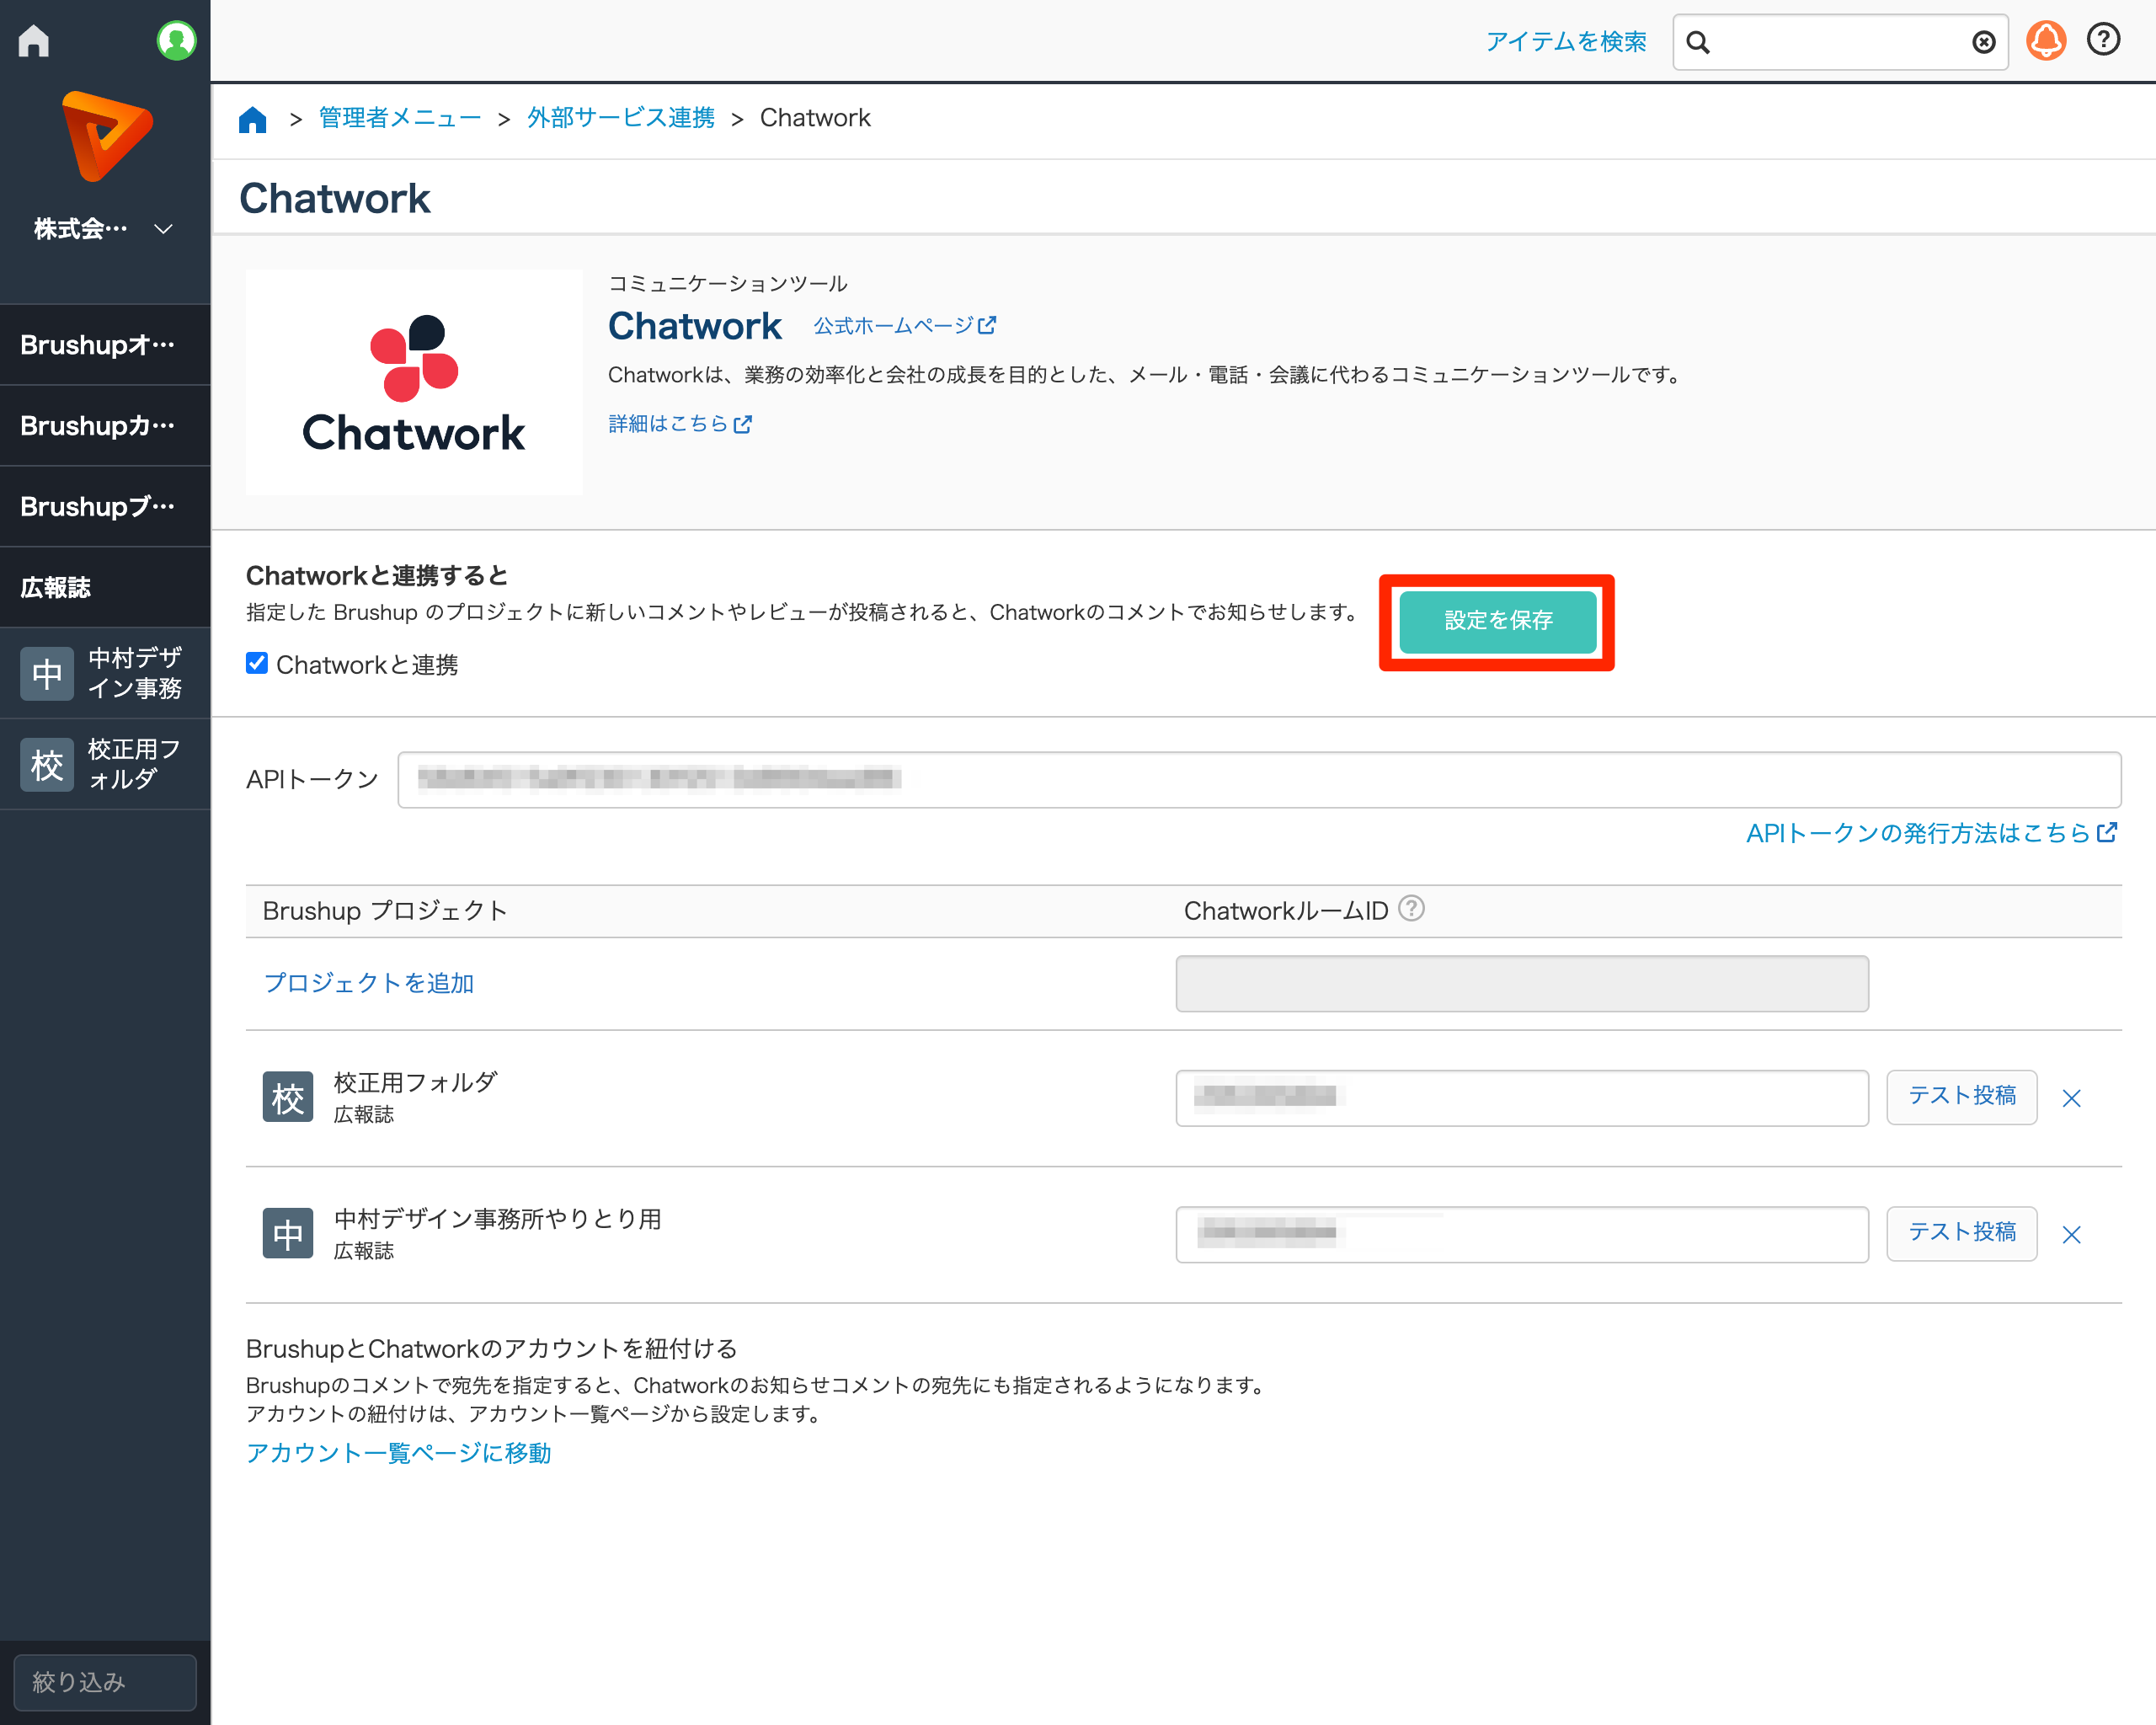Click the ChatworkルームID column header
2156x1725 pixels.
click(x=1286, y=911)
